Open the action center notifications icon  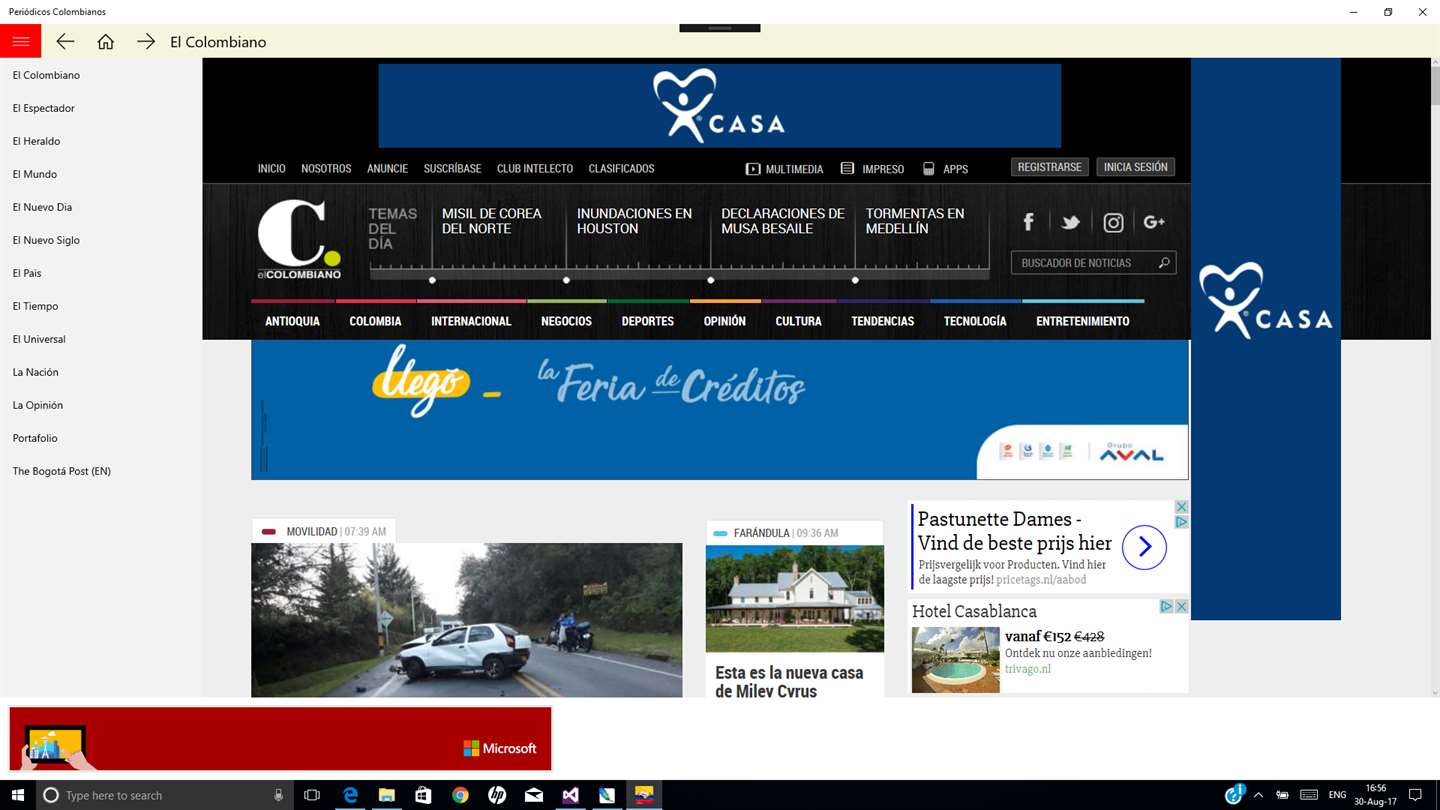(1415, 795)
